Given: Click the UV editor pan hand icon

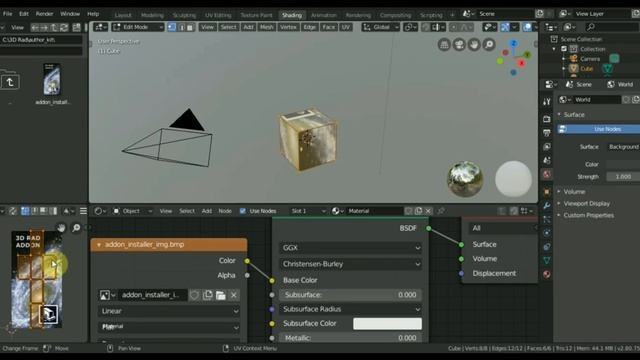Looking at the screenshot, I should (x=61, y=228).
